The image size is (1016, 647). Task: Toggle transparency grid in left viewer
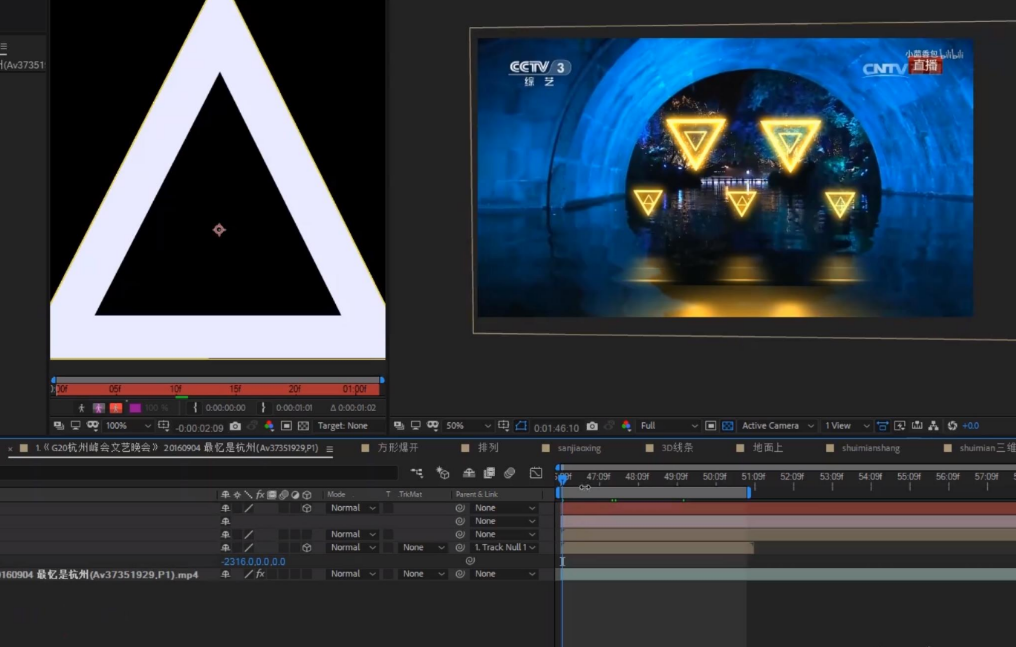pos(303,426)
